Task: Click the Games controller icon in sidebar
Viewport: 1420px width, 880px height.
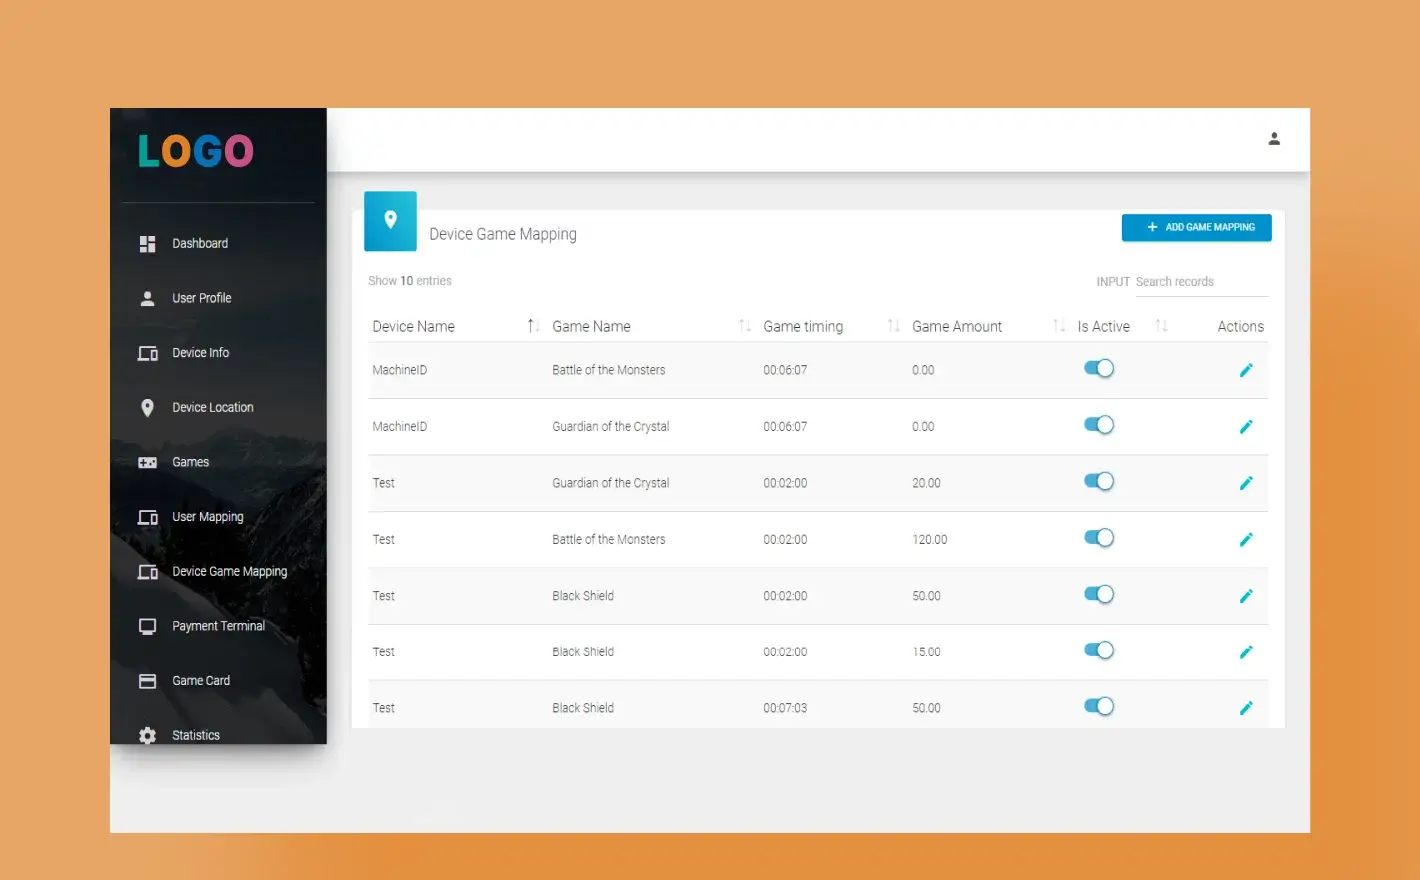Action: [x=147, y=463]
